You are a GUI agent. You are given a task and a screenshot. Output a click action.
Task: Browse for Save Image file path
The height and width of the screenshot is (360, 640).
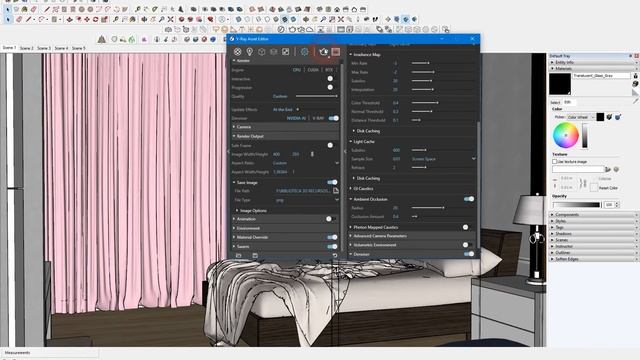[x=336, y=191]
